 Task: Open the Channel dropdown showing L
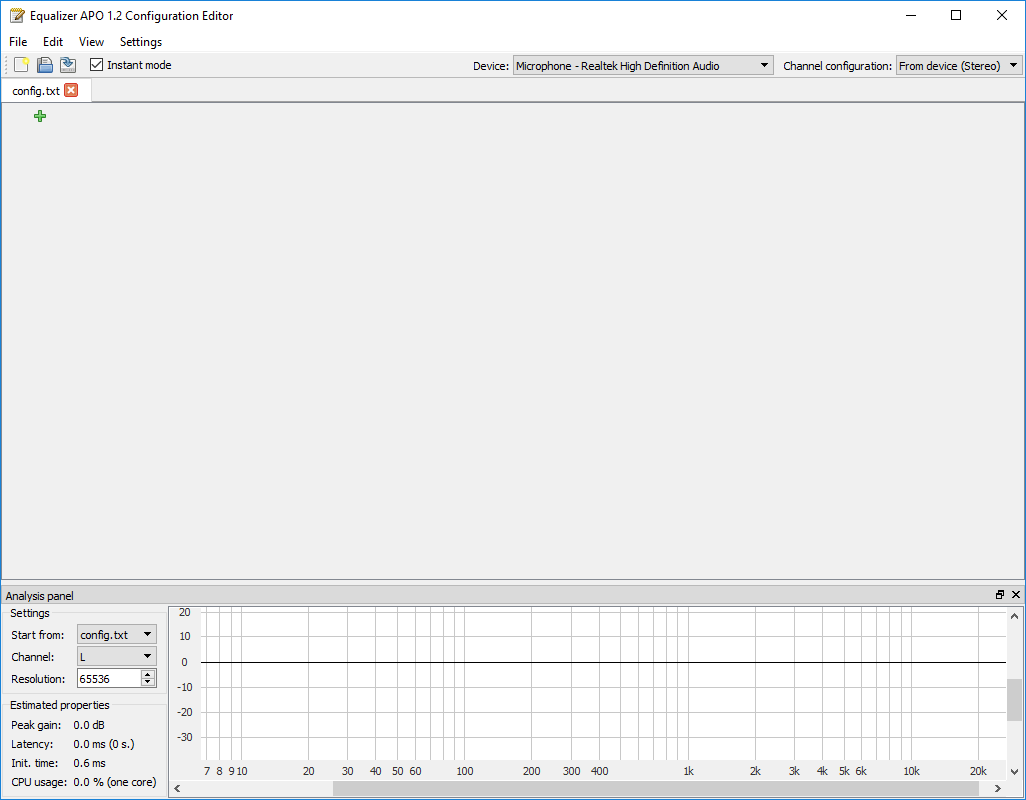(116, 656)
